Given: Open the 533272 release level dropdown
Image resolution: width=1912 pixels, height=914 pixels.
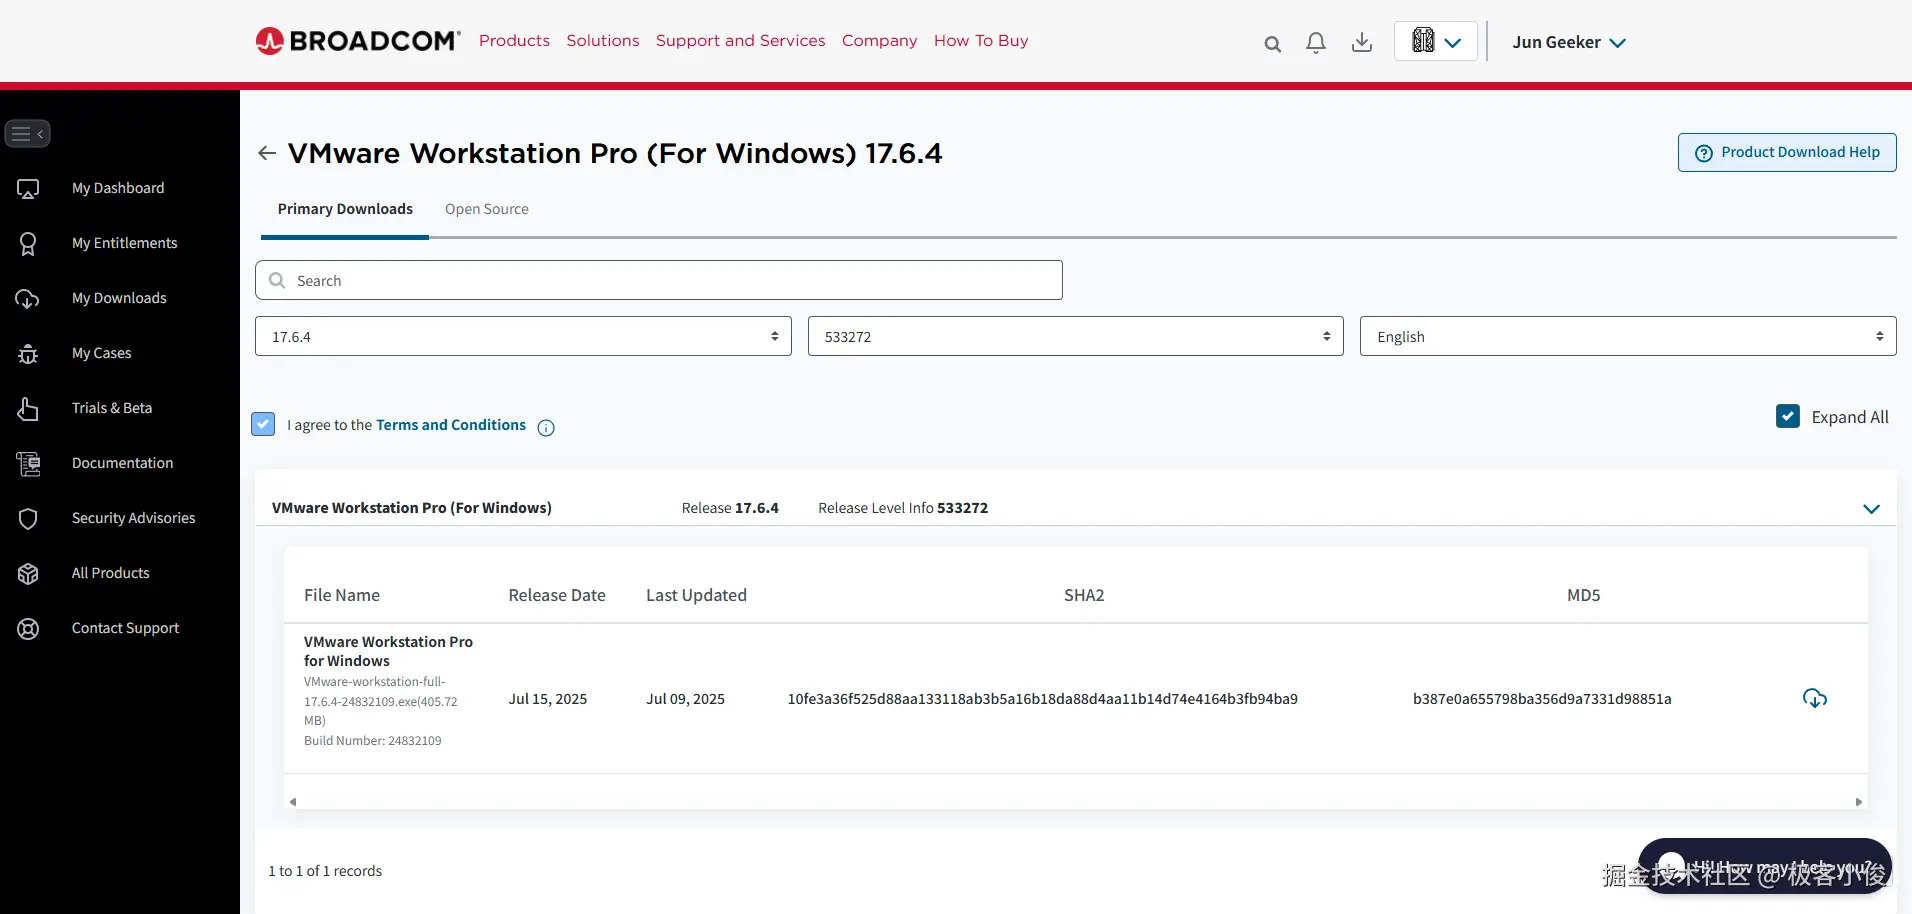Looking at the screenshot, I should 1075,336.
